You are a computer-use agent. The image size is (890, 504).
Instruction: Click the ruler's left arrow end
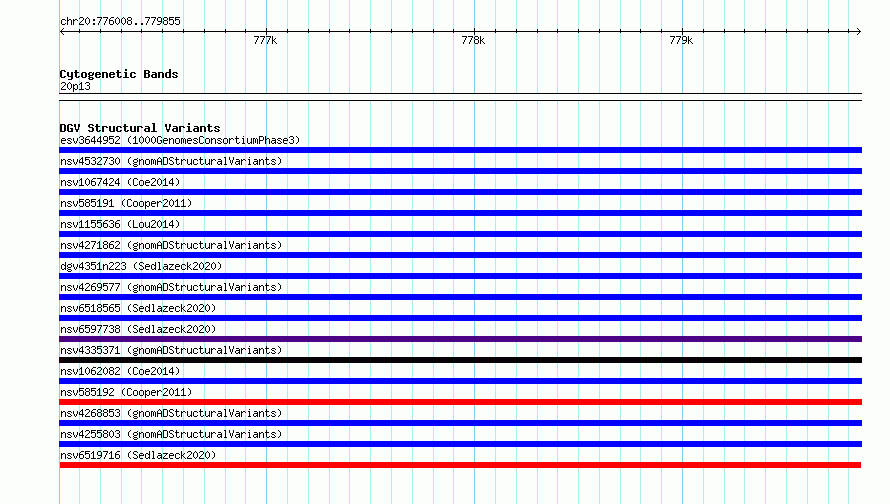(62, 31)
